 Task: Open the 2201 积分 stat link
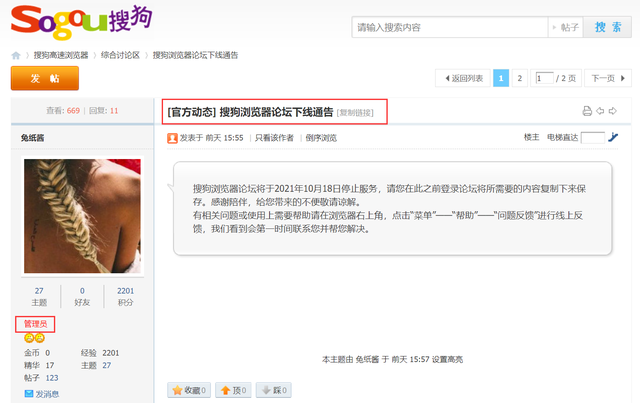pos(125,296)
